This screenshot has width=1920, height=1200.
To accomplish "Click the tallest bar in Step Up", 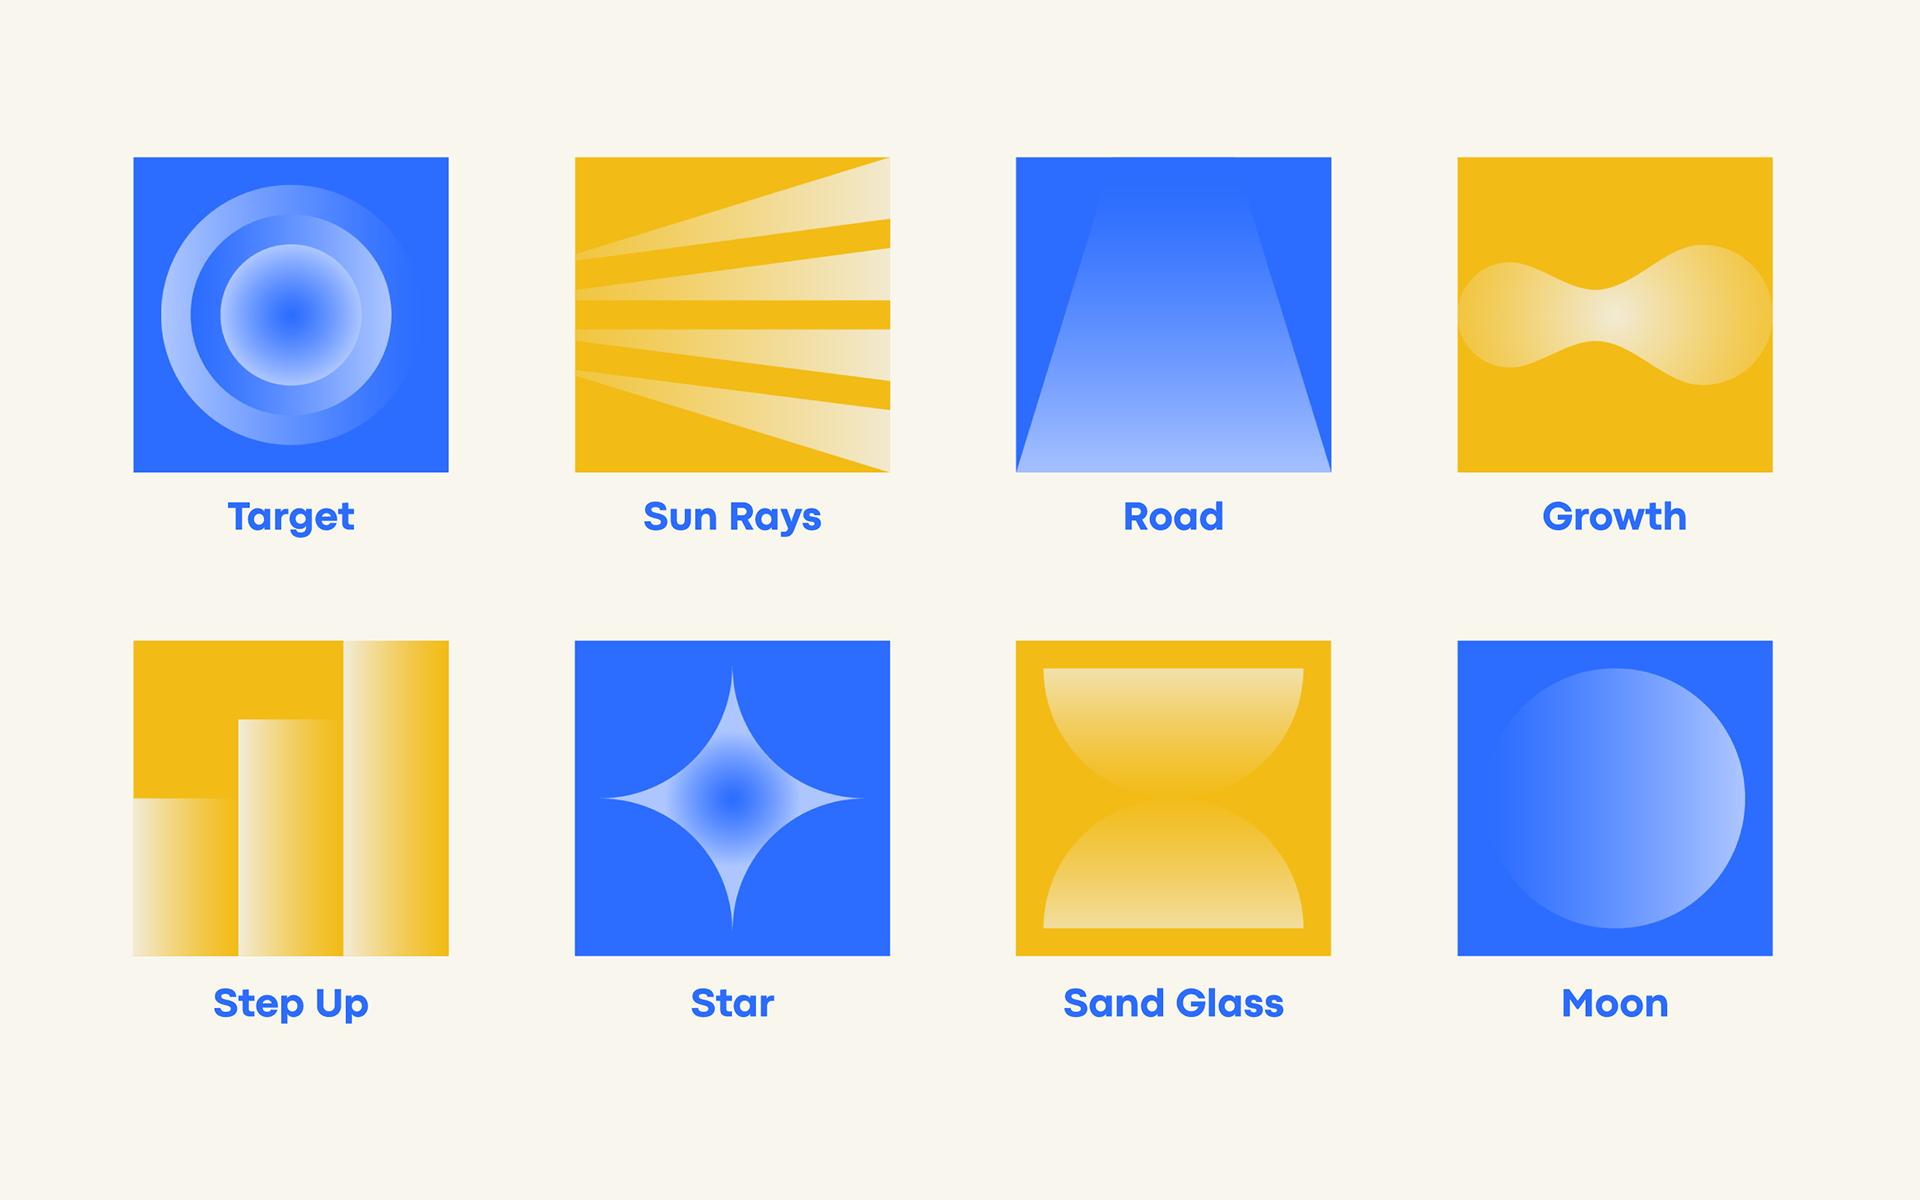I will (396, 798).
